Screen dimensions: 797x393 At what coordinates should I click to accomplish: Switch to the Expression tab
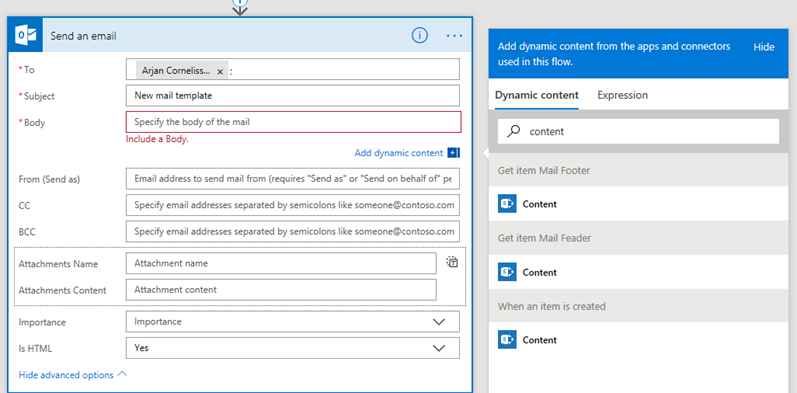tap(622, 95)
